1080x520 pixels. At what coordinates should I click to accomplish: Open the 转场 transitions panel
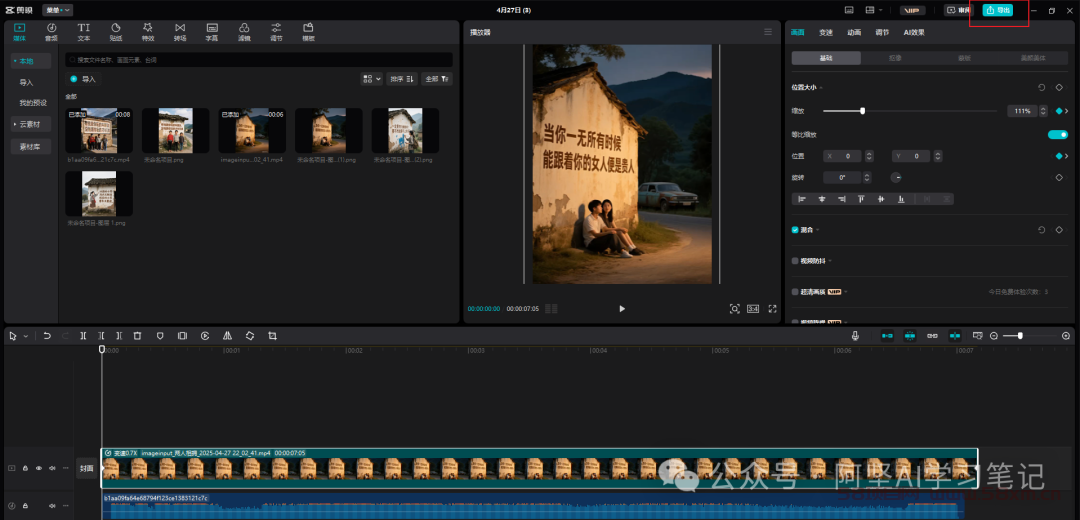tap(180, 32)
